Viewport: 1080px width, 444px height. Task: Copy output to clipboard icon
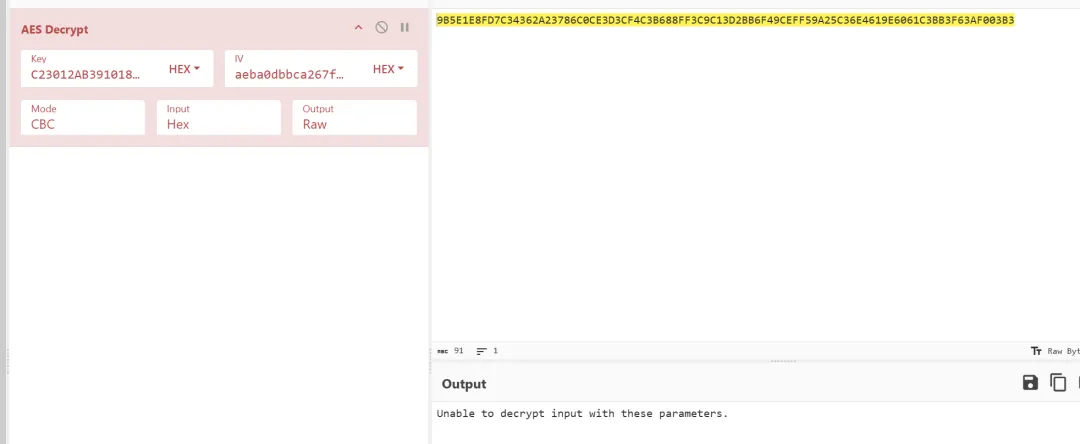pos(1058,383)
